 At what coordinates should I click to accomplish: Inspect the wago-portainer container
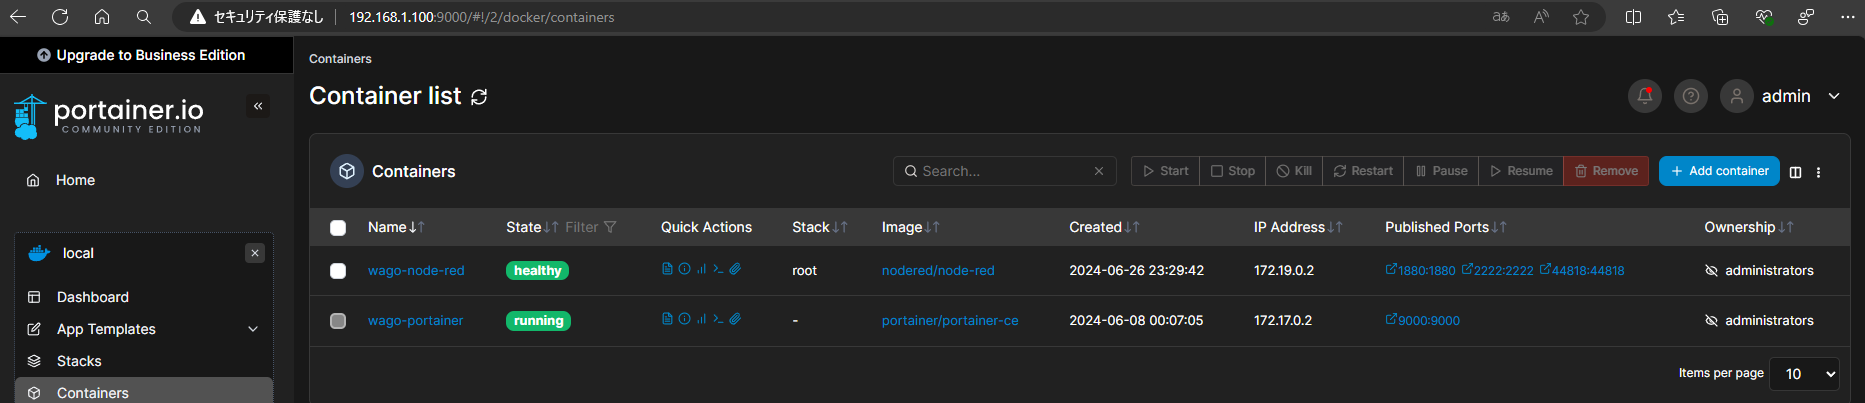[684, 319]
